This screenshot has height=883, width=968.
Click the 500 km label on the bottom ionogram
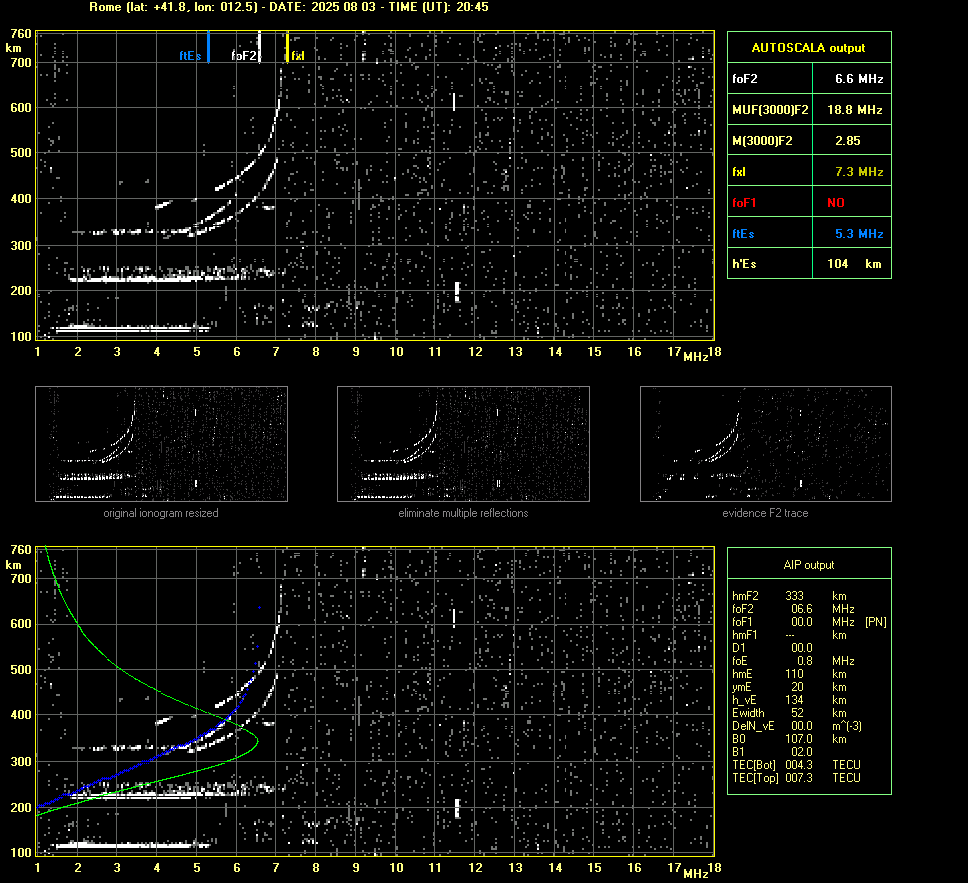tap(20, 669)
